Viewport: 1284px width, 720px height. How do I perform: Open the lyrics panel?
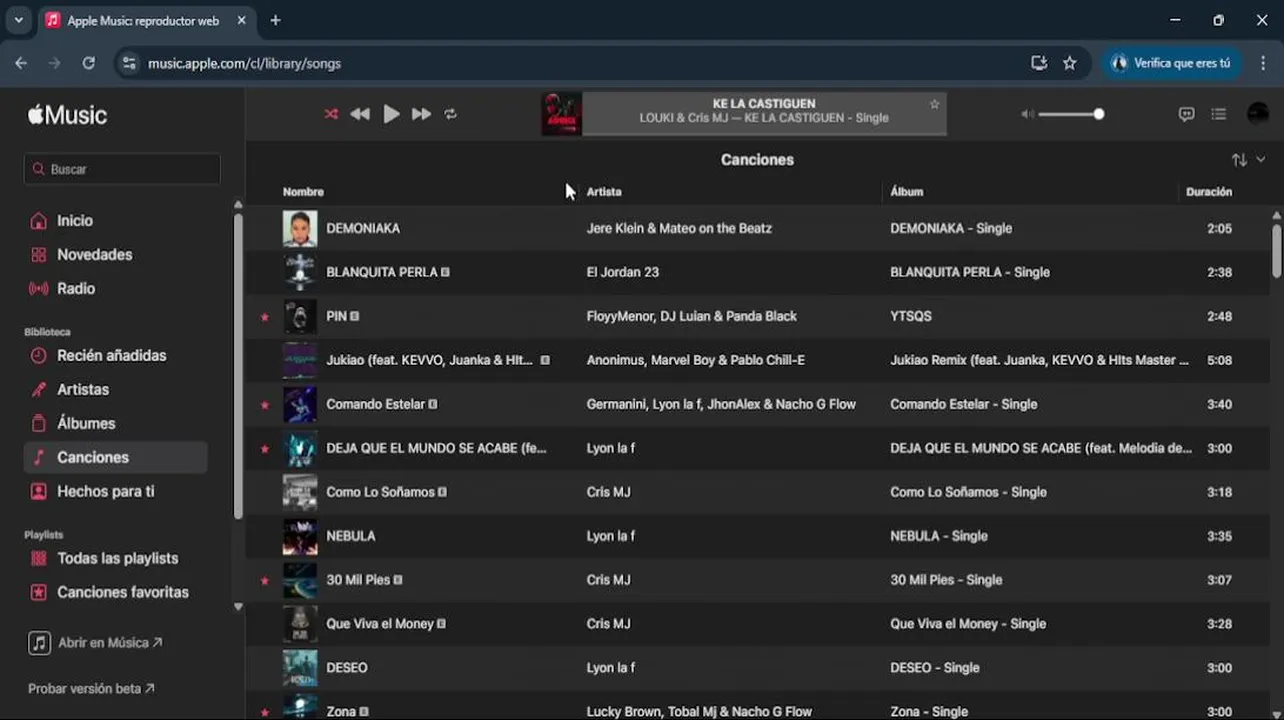(1186, 114)
